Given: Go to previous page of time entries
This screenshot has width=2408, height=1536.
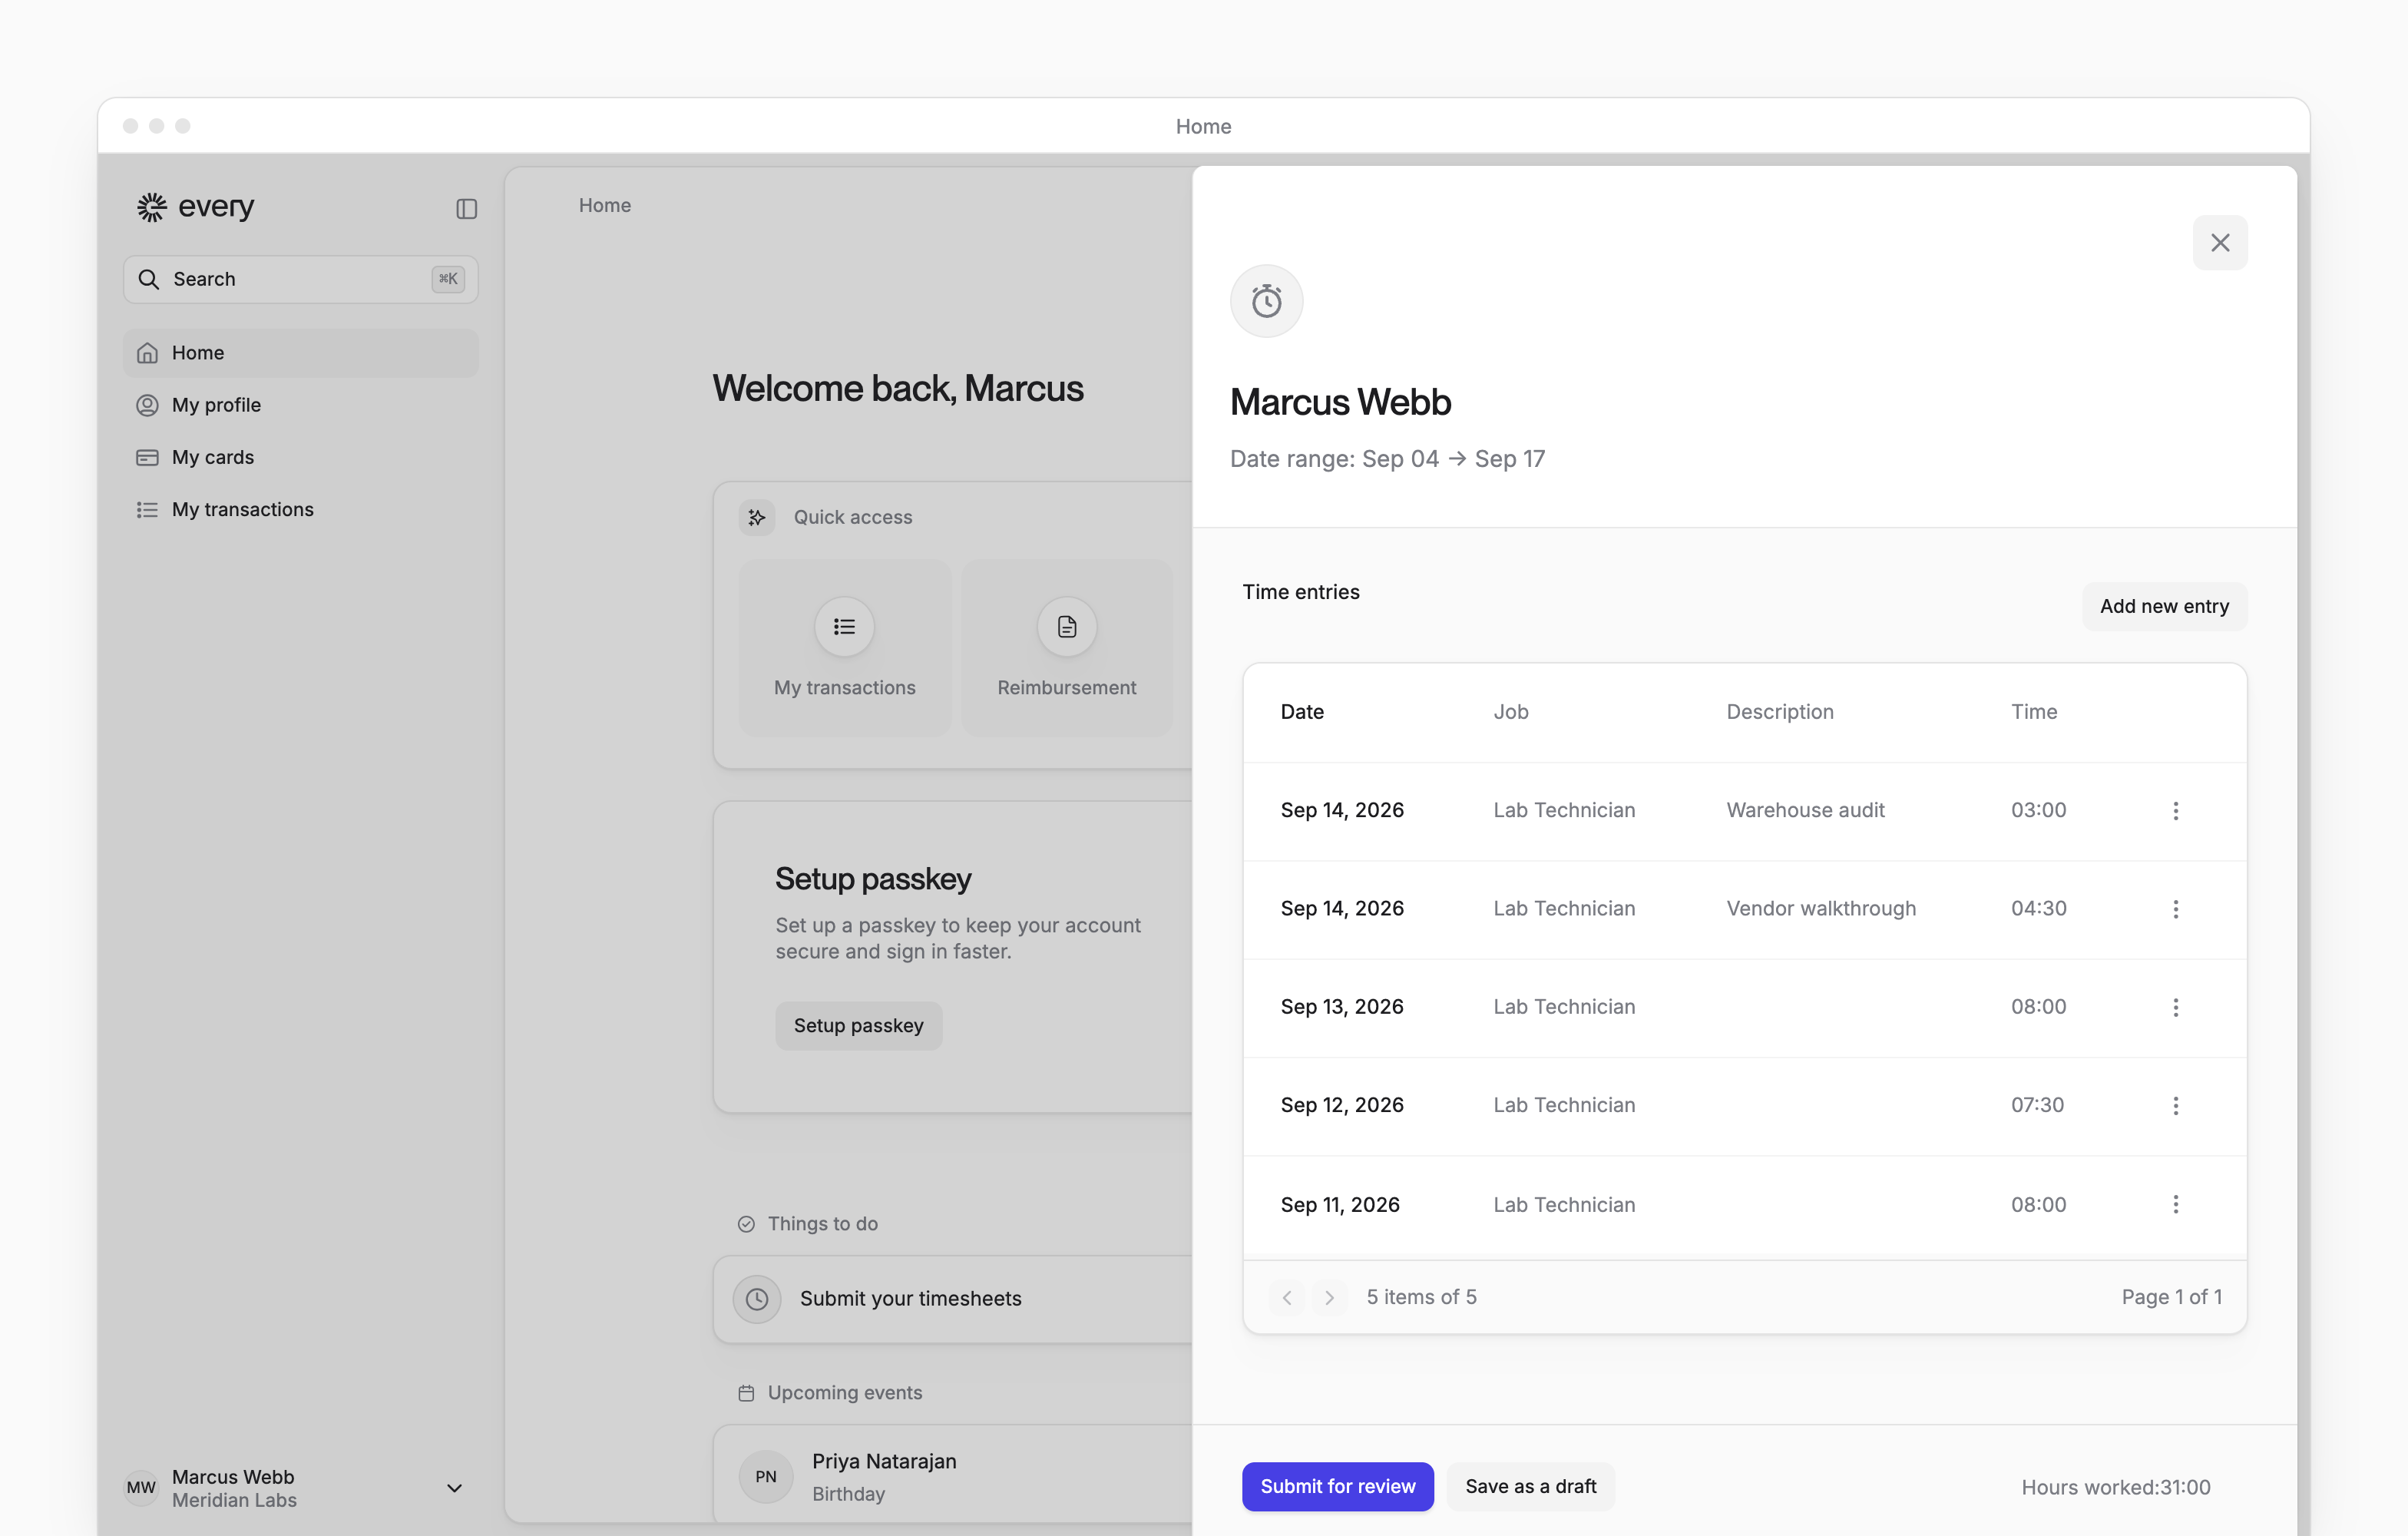Looking at the screenshot, I should pyautogui.click(x=1287, y=1297).
